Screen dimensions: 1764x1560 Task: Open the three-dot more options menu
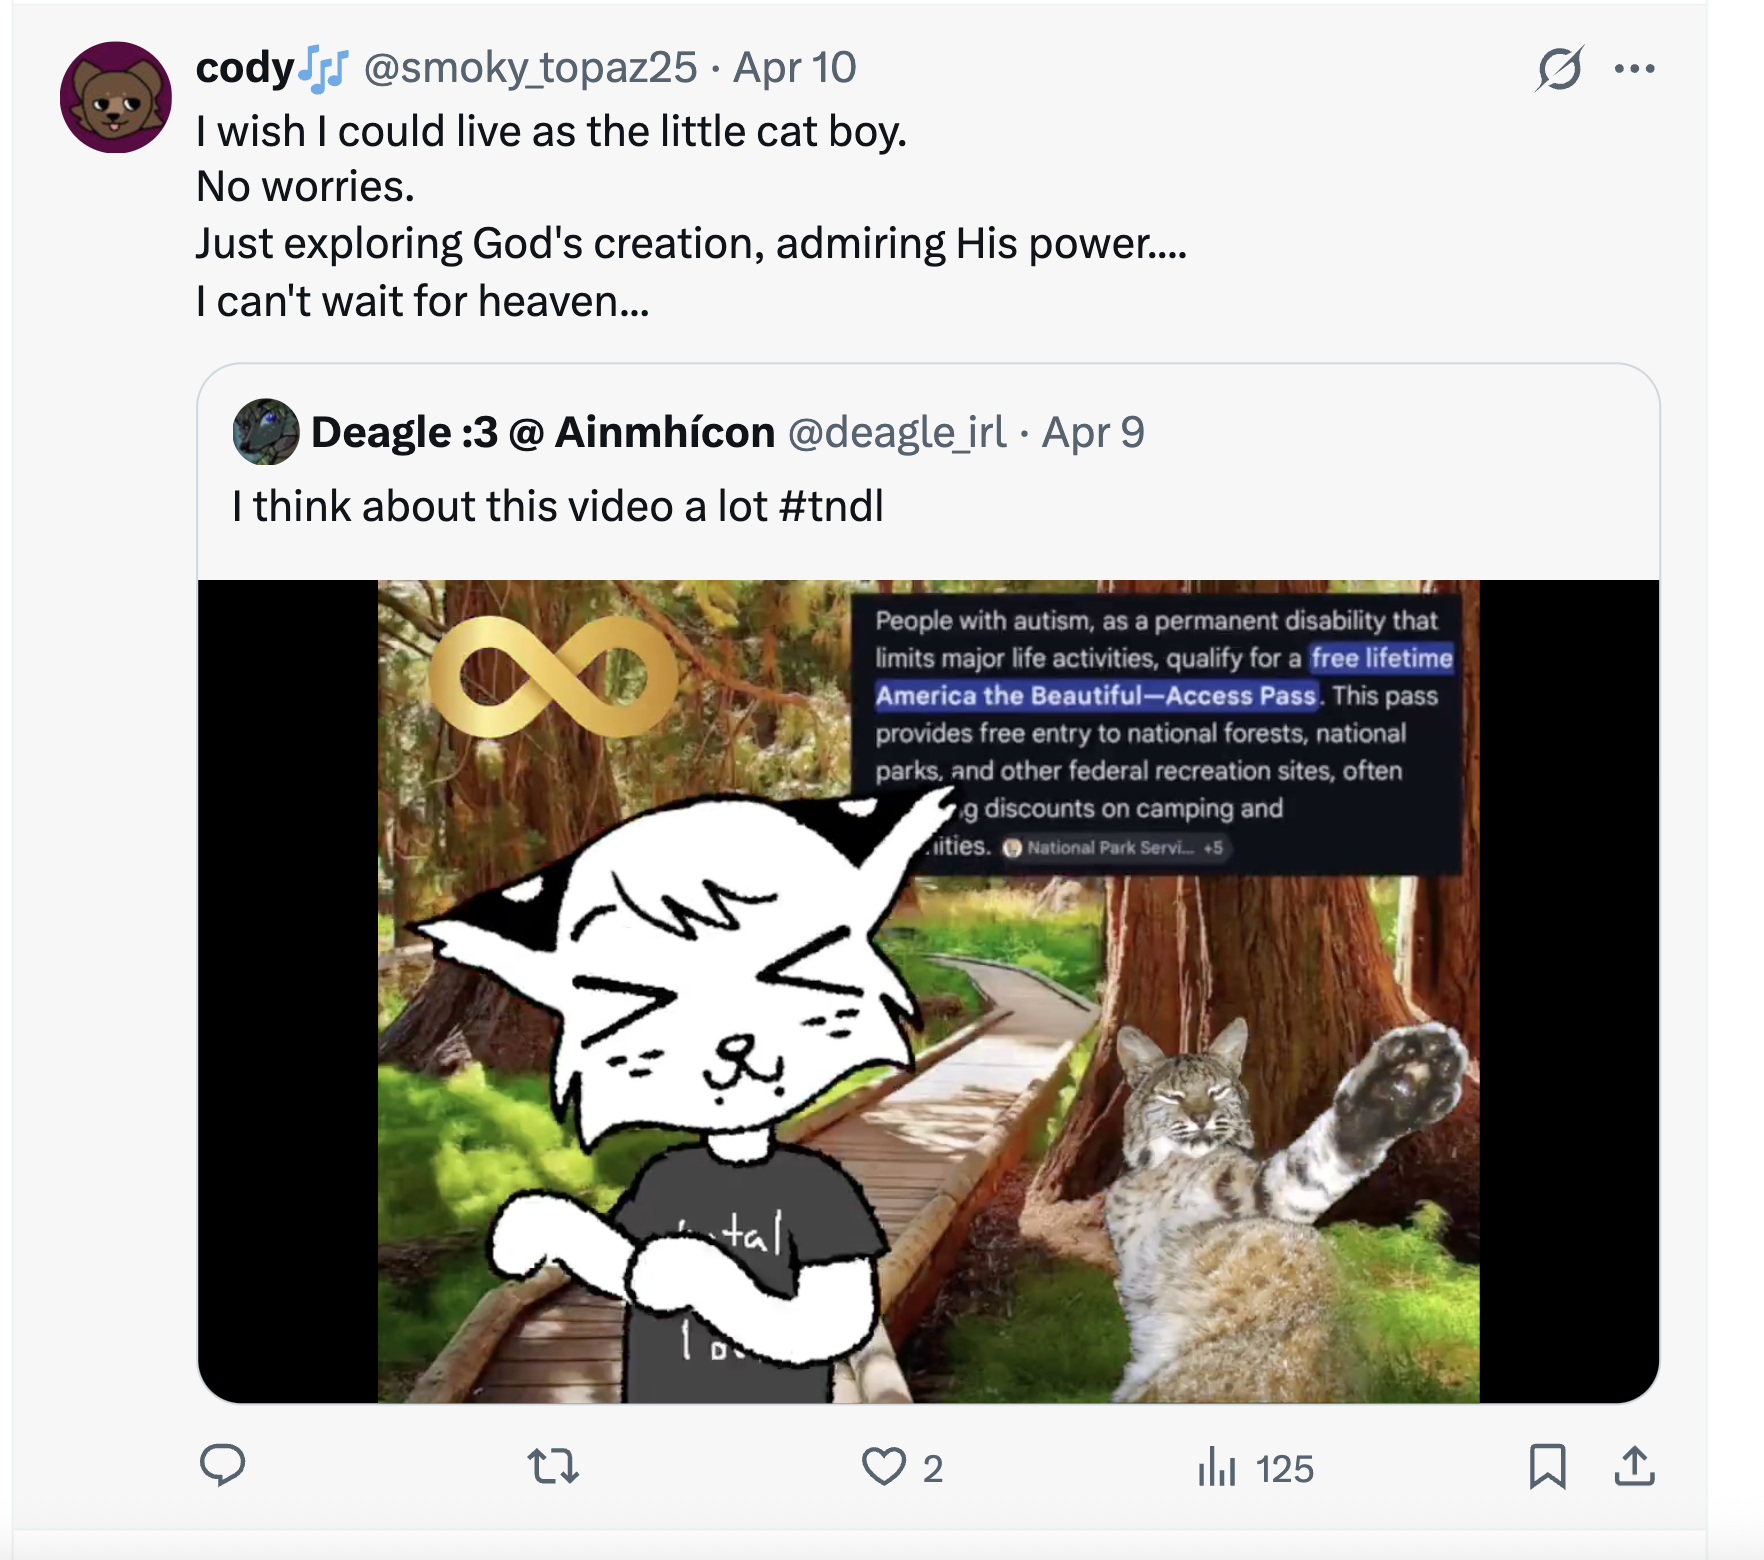point(1634,69)
